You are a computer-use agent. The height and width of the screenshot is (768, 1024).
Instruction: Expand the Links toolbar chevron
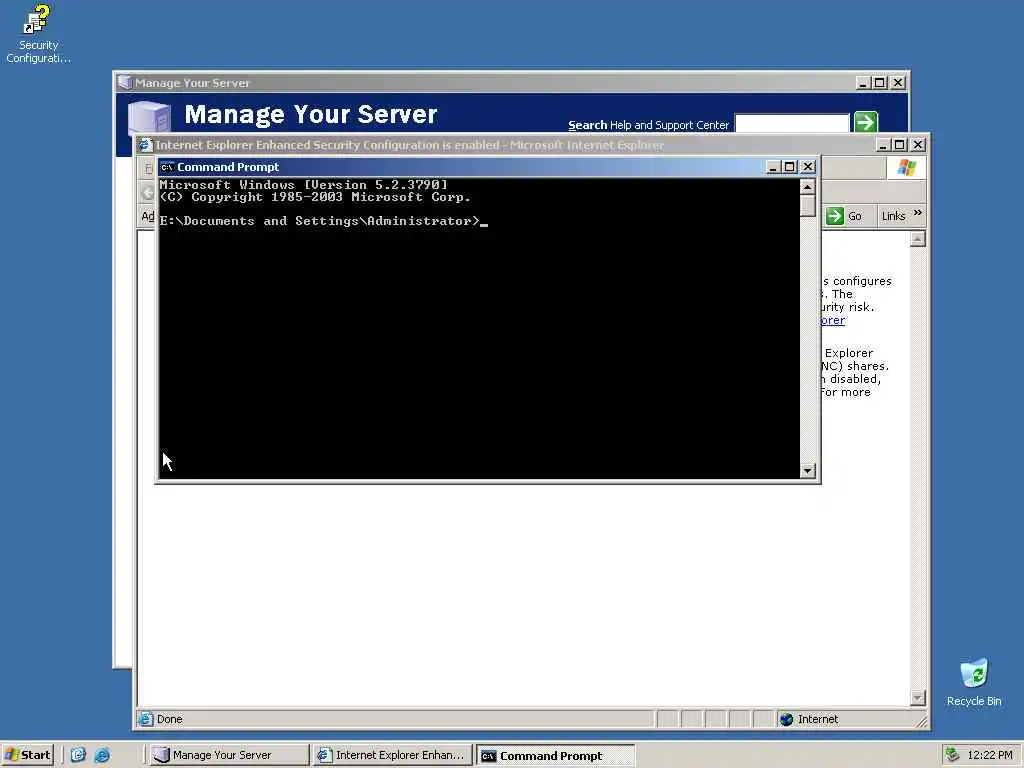(x=918, y=213)
